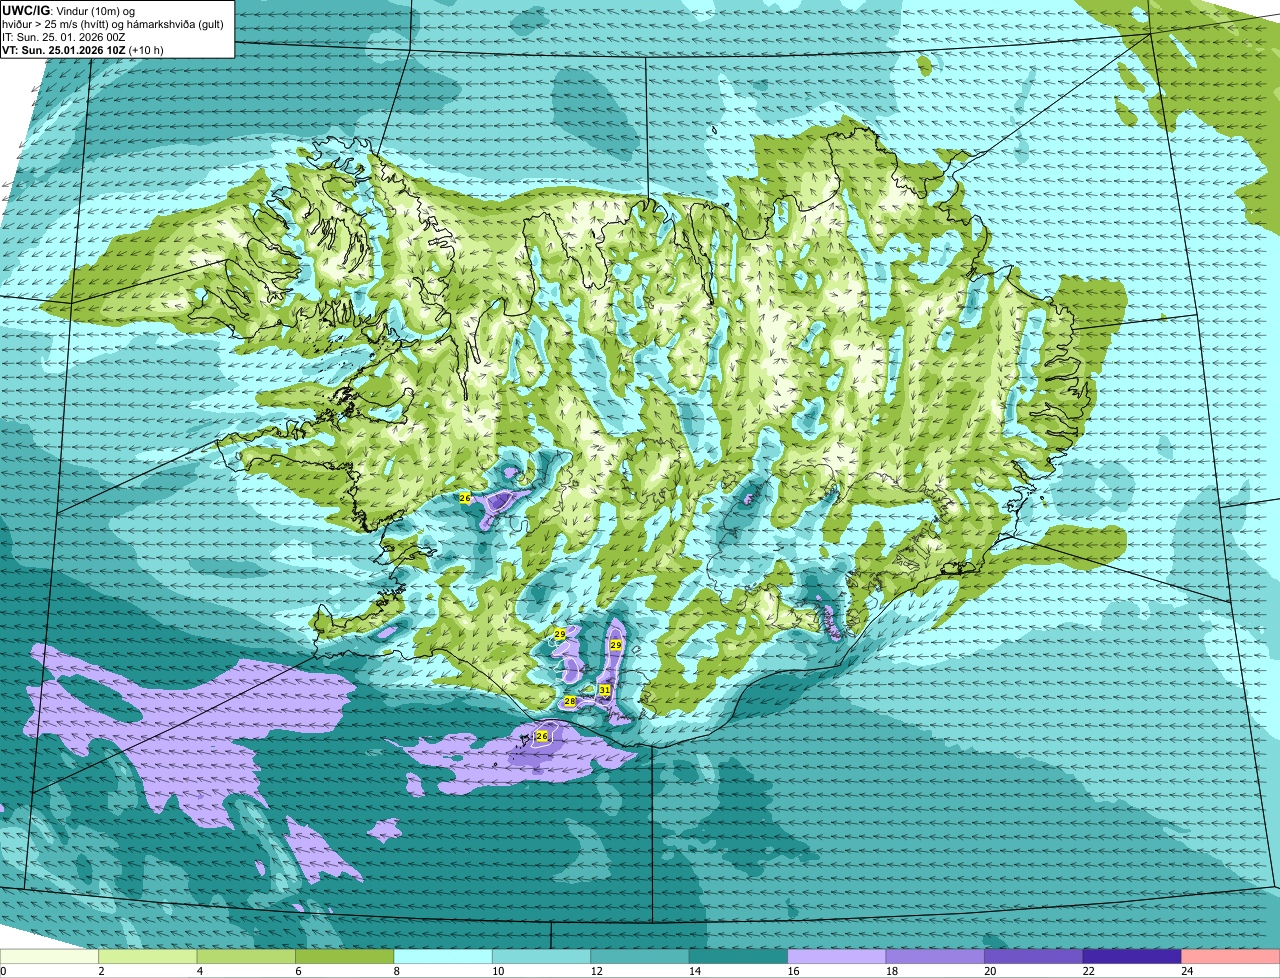Pick the 18–20 m/s purple legend segment
The image size is (1280, 978).
point(937,956)
